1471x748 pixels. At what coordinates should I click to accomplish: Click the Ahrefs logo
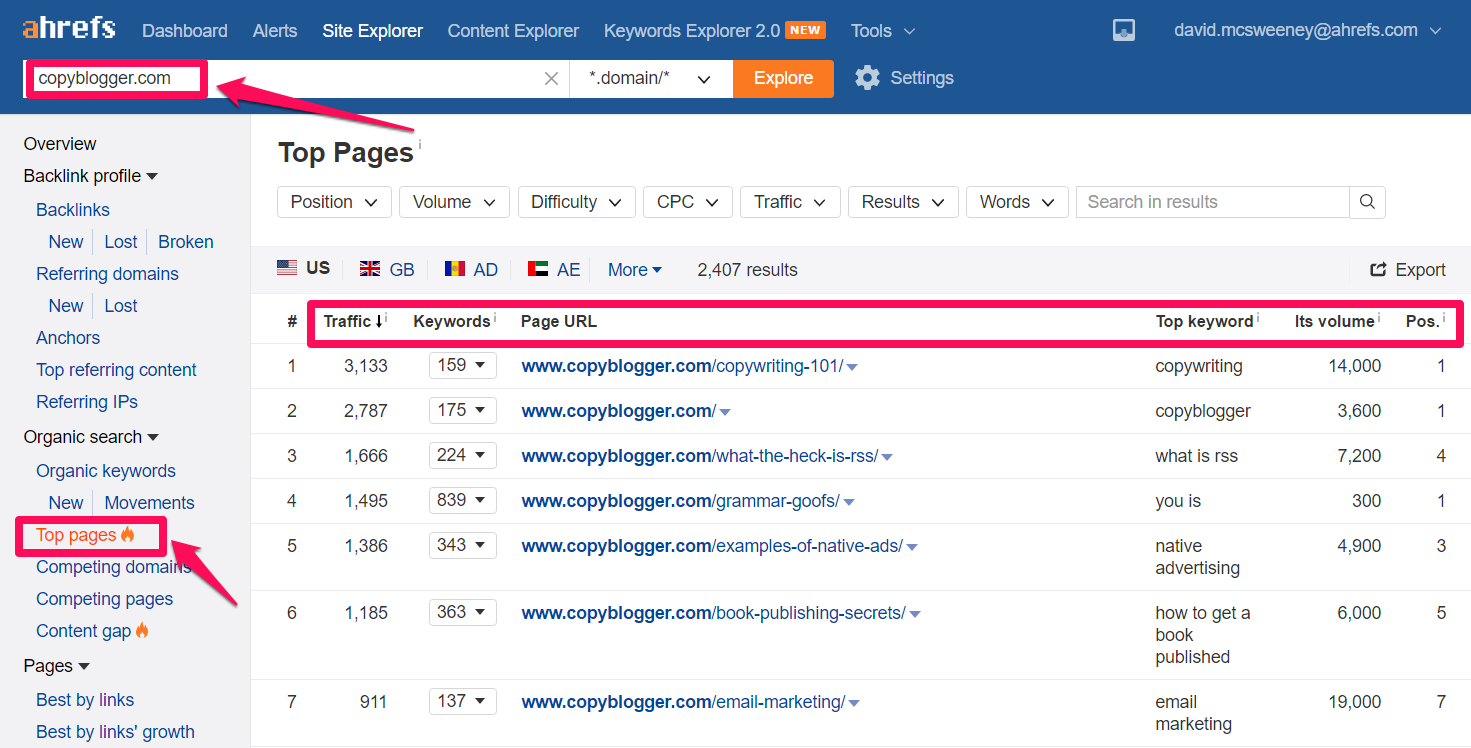click(x=68, y=29)
